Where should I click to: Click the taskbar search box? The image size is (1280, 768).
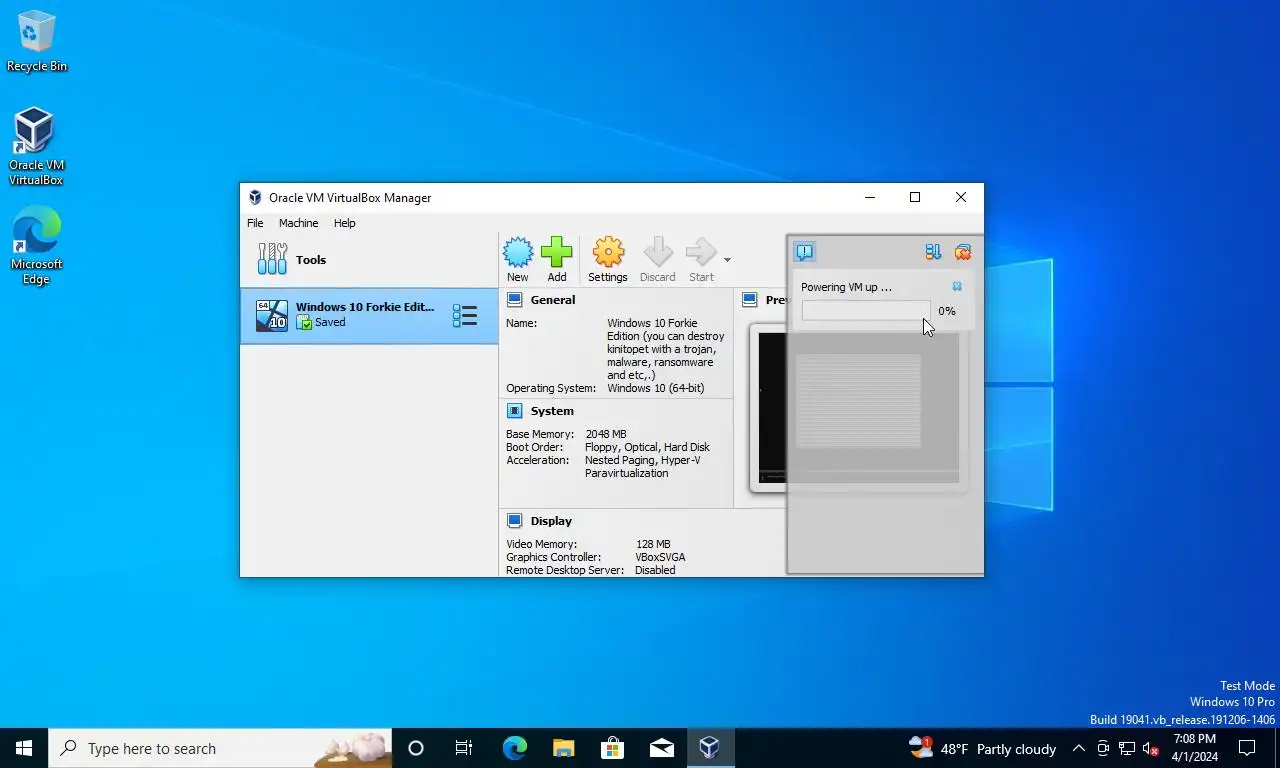click(x=220, y=748)
